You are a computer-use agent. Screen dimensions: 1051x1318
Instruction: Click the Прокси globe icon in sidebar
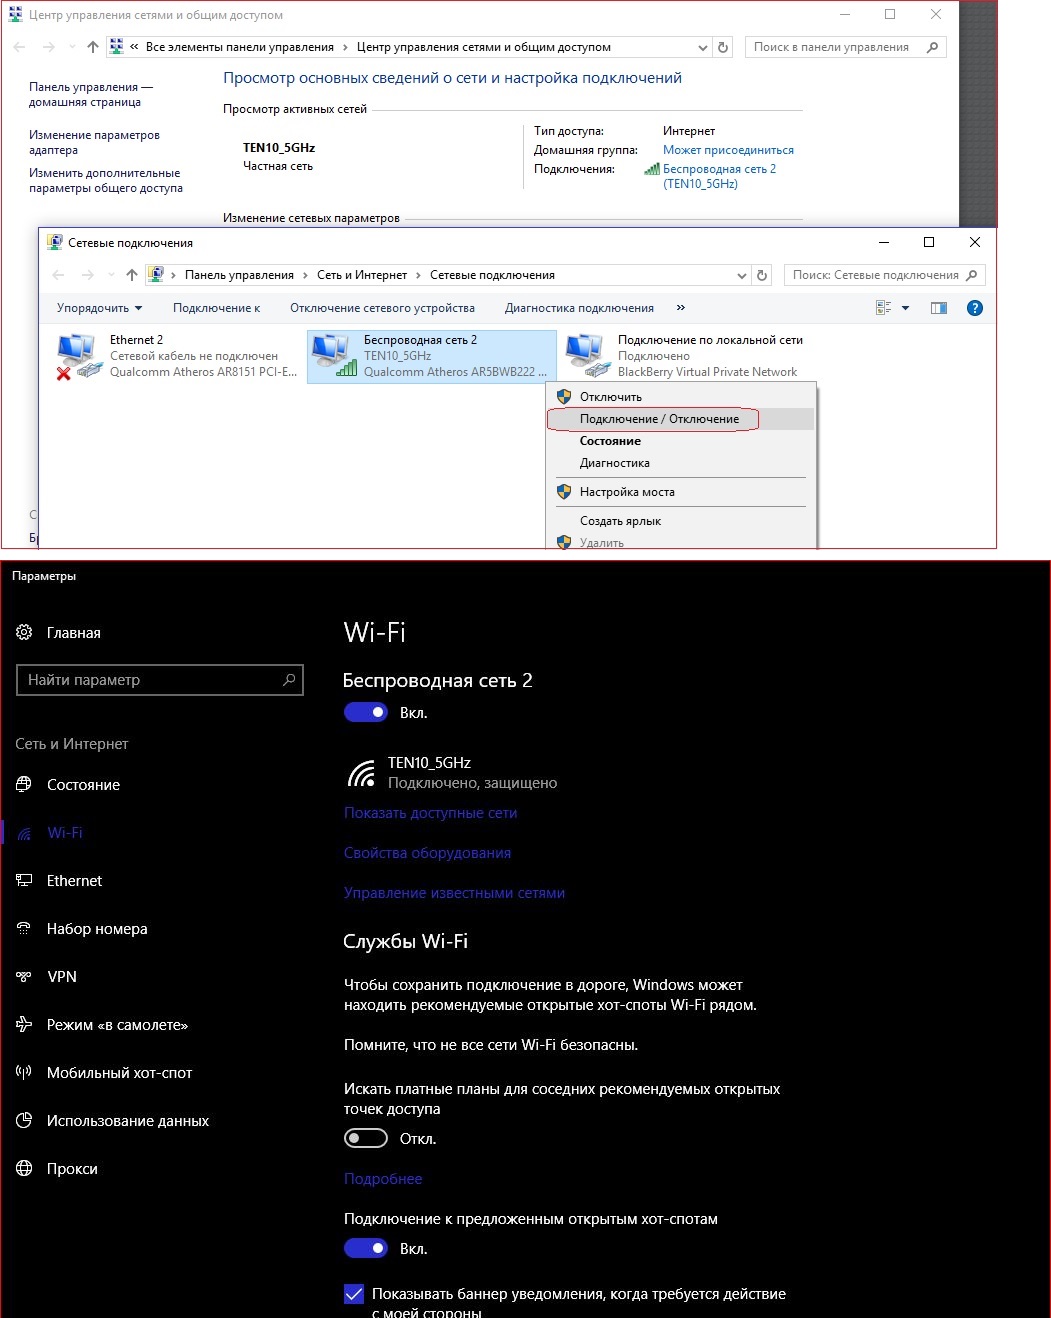[x=24, y=1168]
